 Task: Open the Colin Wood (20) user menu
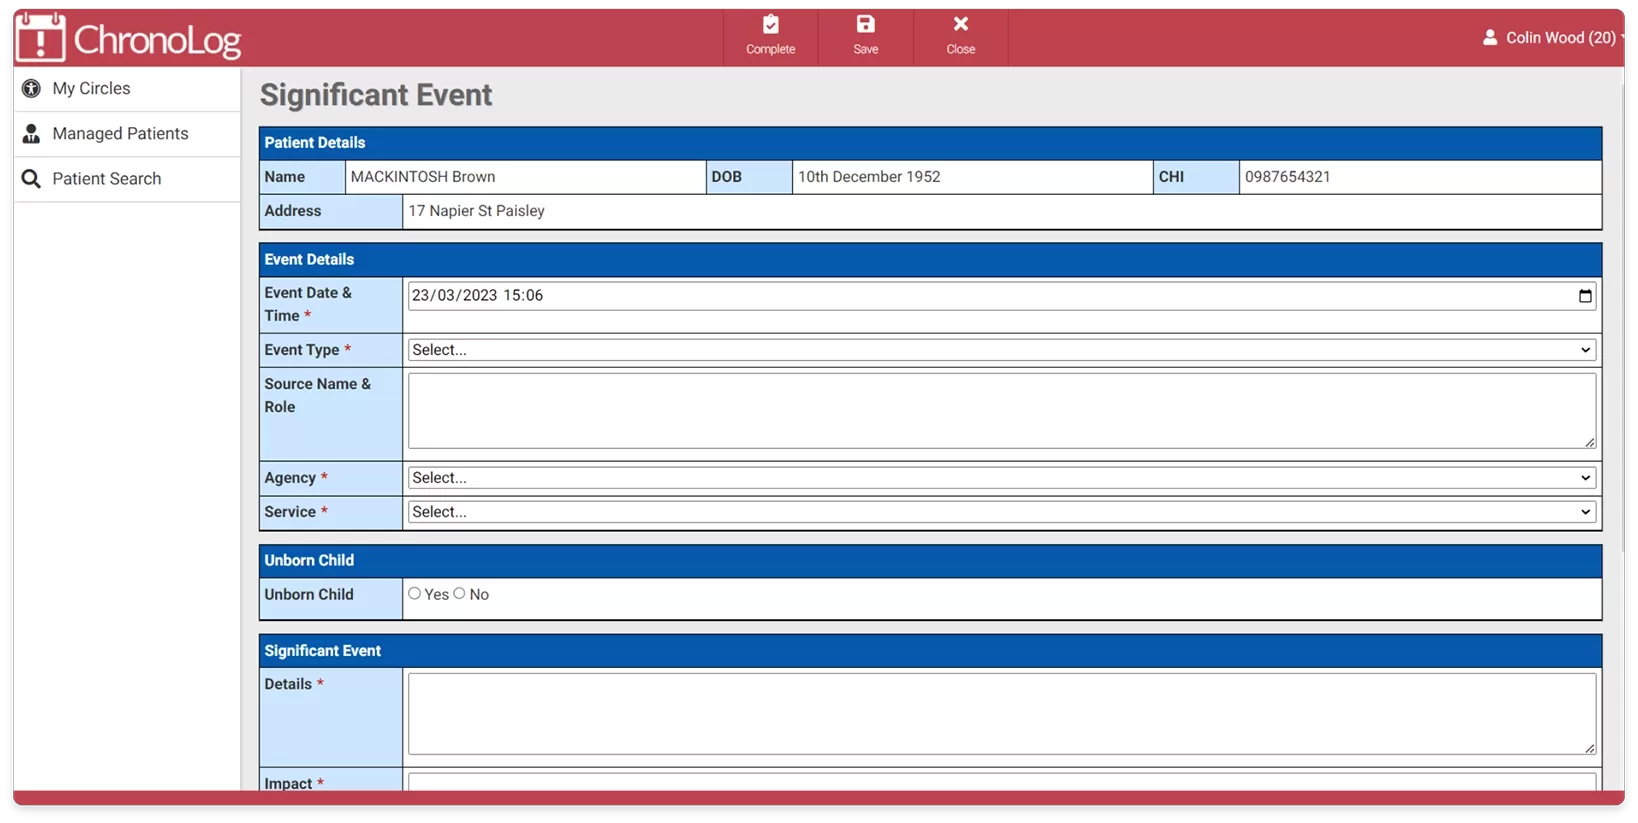pos(1560,38)
